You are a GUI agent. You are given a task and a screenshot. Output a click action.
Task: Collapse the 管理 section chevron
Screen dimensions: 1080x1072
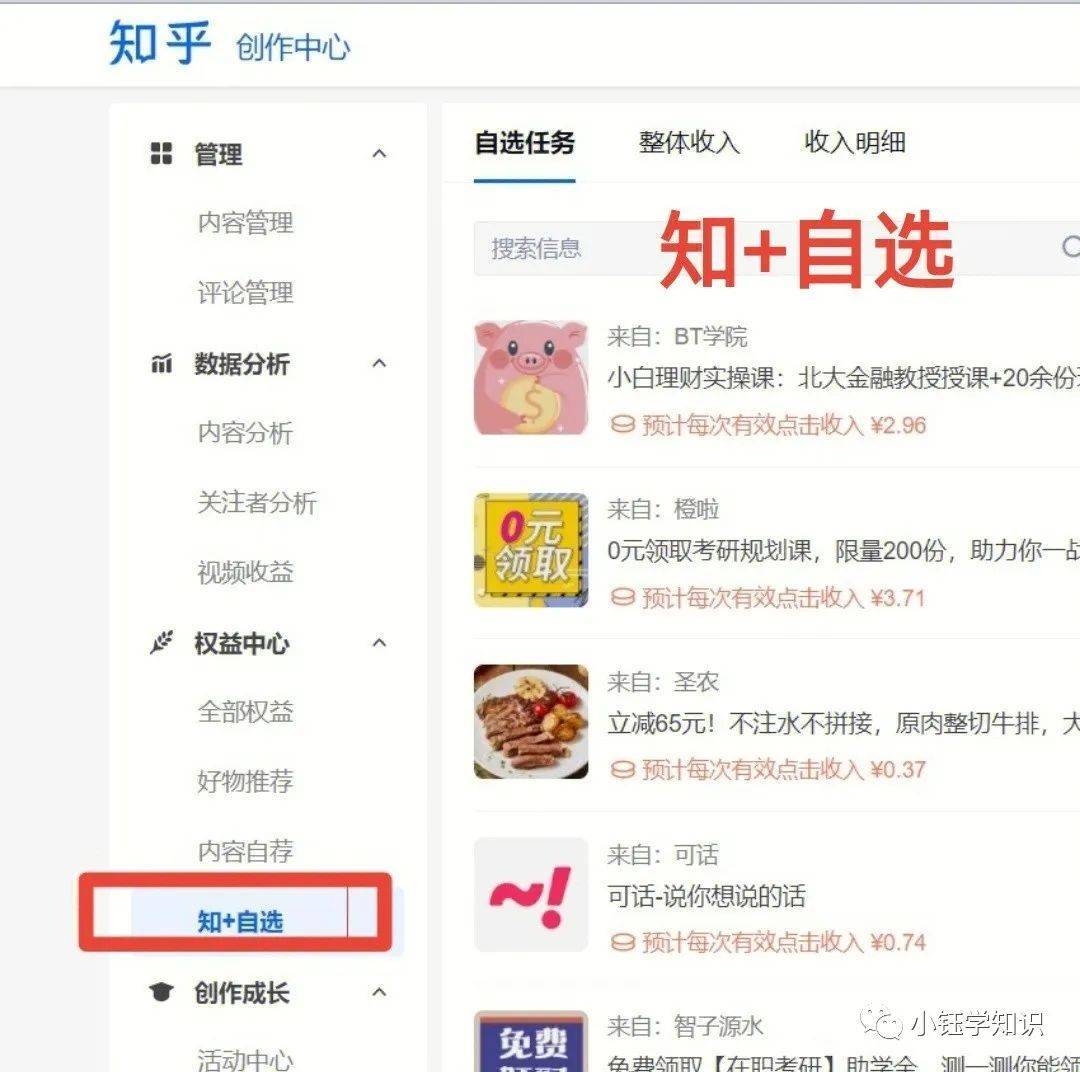click(379, 154)
